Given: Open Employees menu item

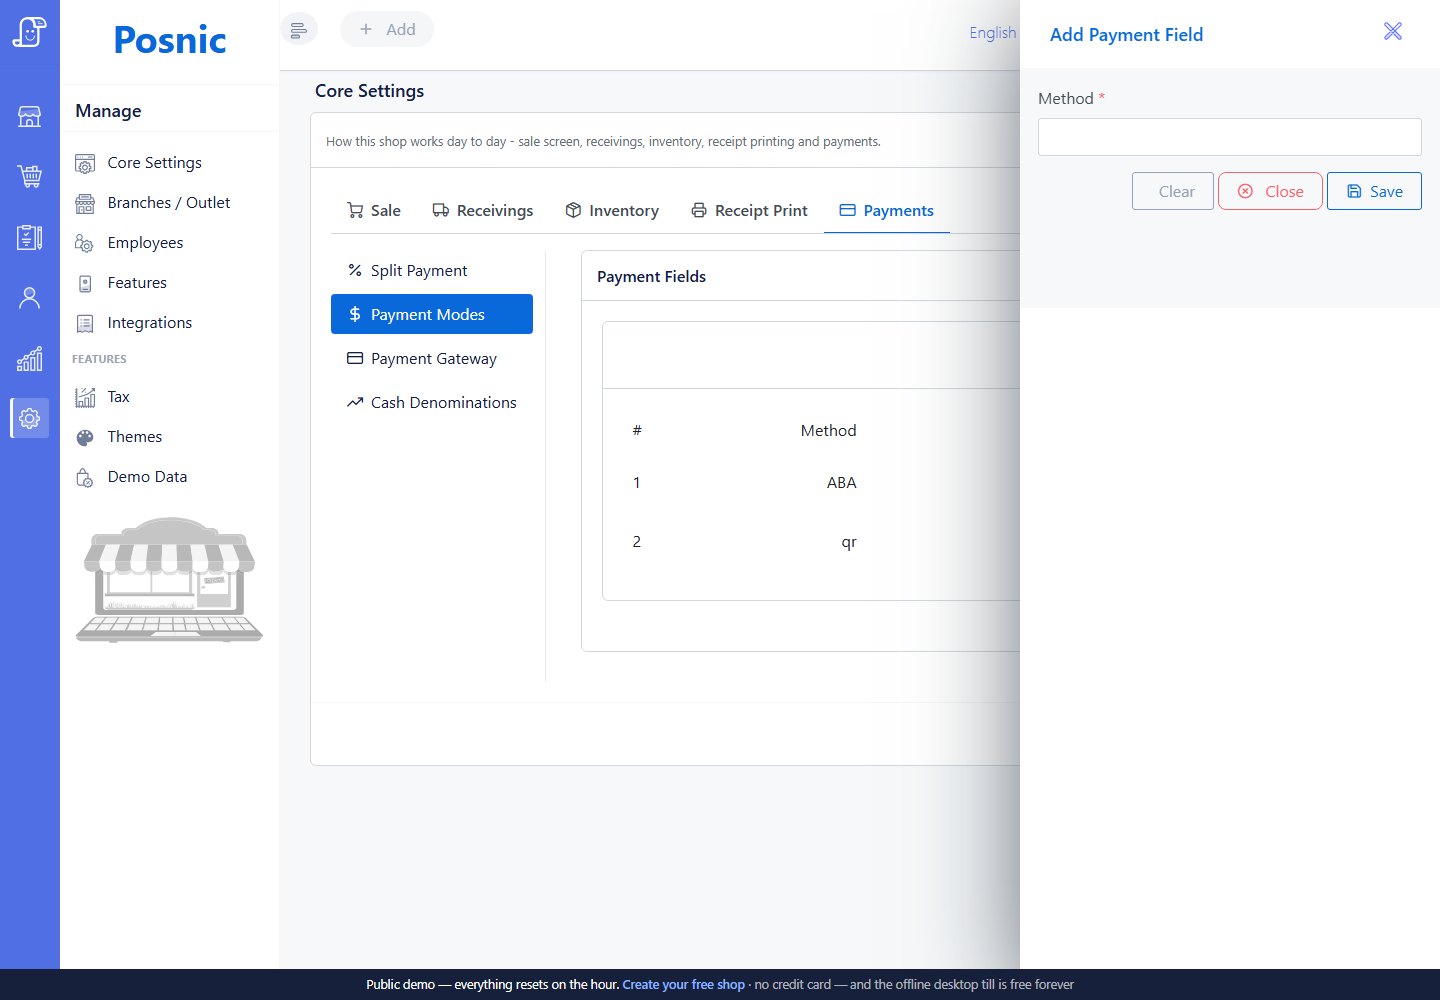Looking at the screenshot, I should (145, 242).
